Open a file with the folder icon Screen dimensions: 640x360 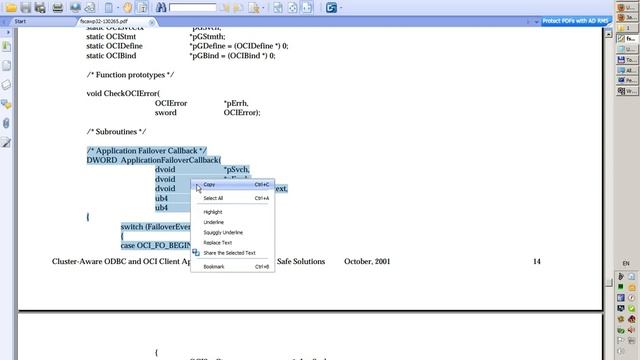click(x=11, y=7)
